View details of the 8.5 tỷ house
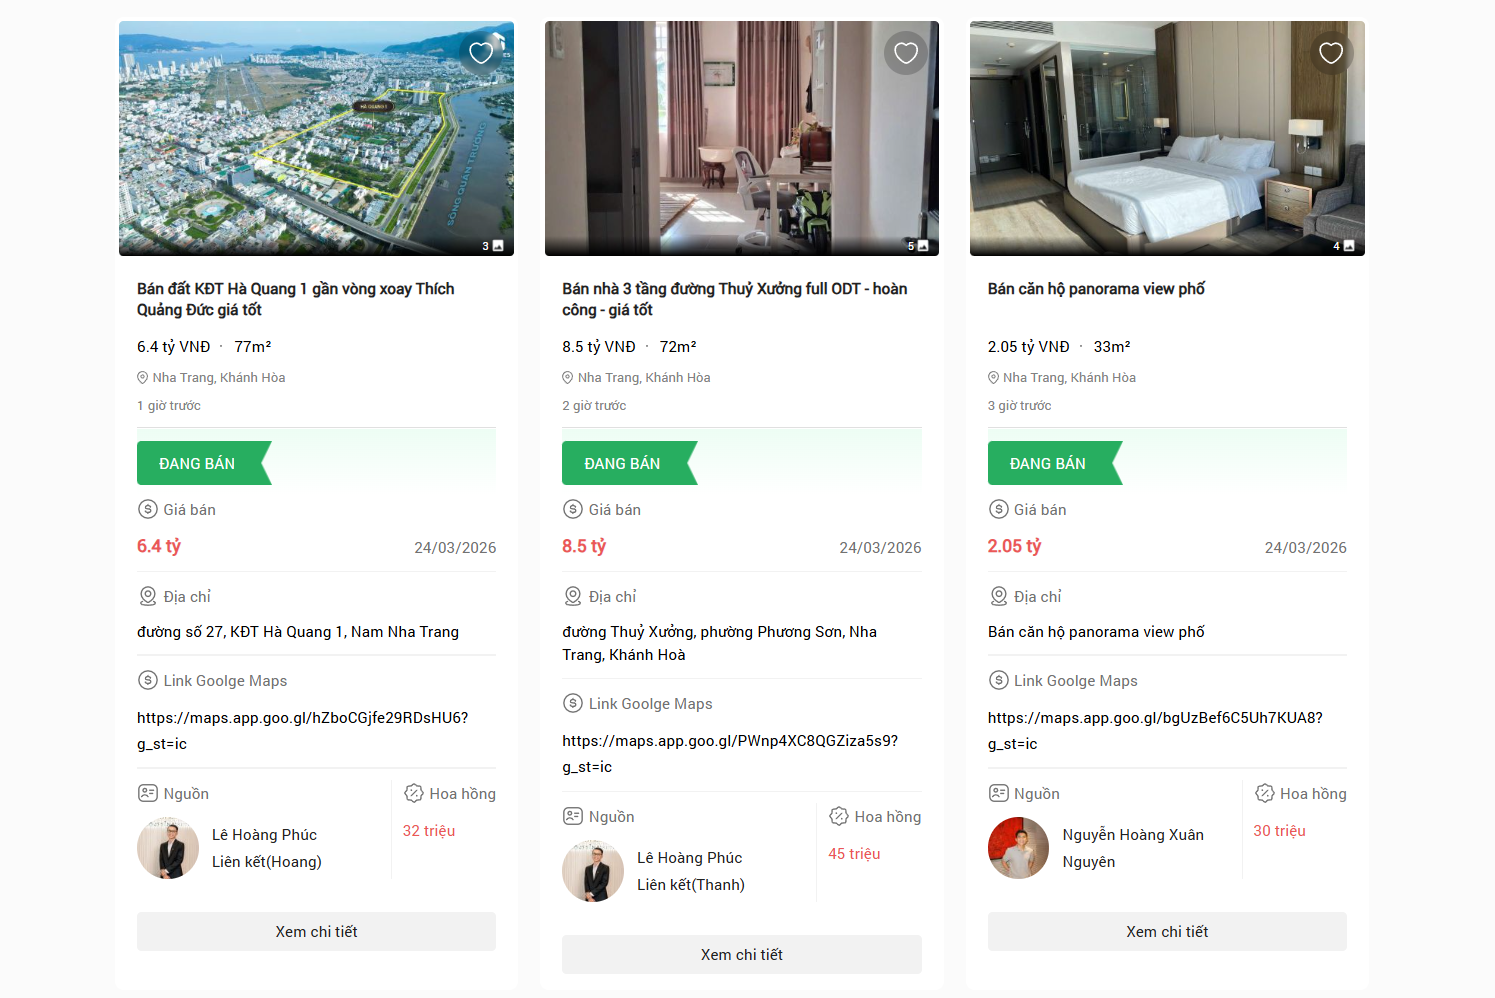This screenshot has height=998, width=1495. coord(741,954)
